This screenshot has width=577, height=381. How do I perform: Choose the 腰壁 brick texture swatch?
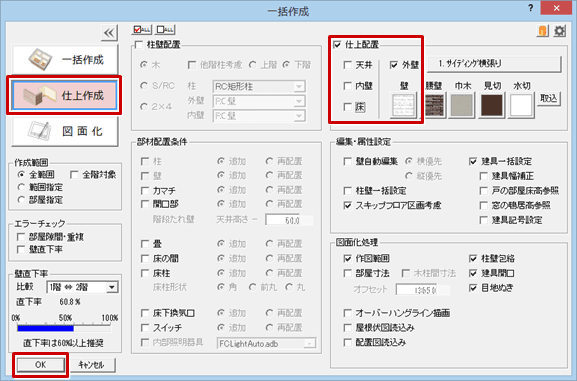[434, 105]
